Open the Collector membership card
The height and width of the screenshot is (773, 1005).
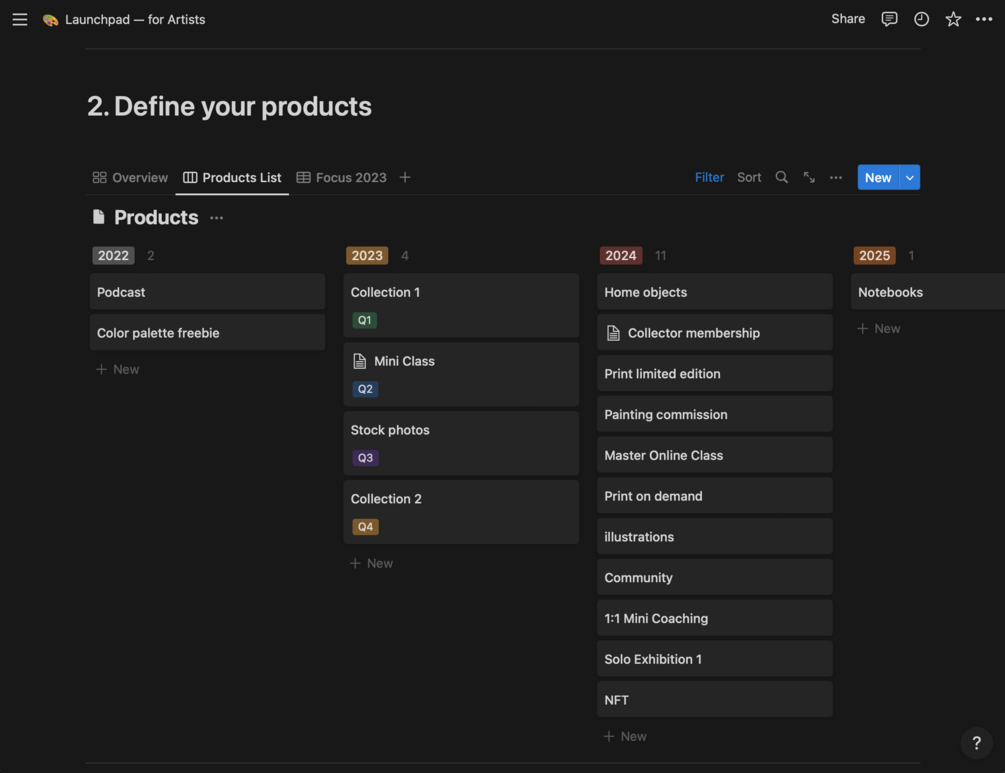693,333
